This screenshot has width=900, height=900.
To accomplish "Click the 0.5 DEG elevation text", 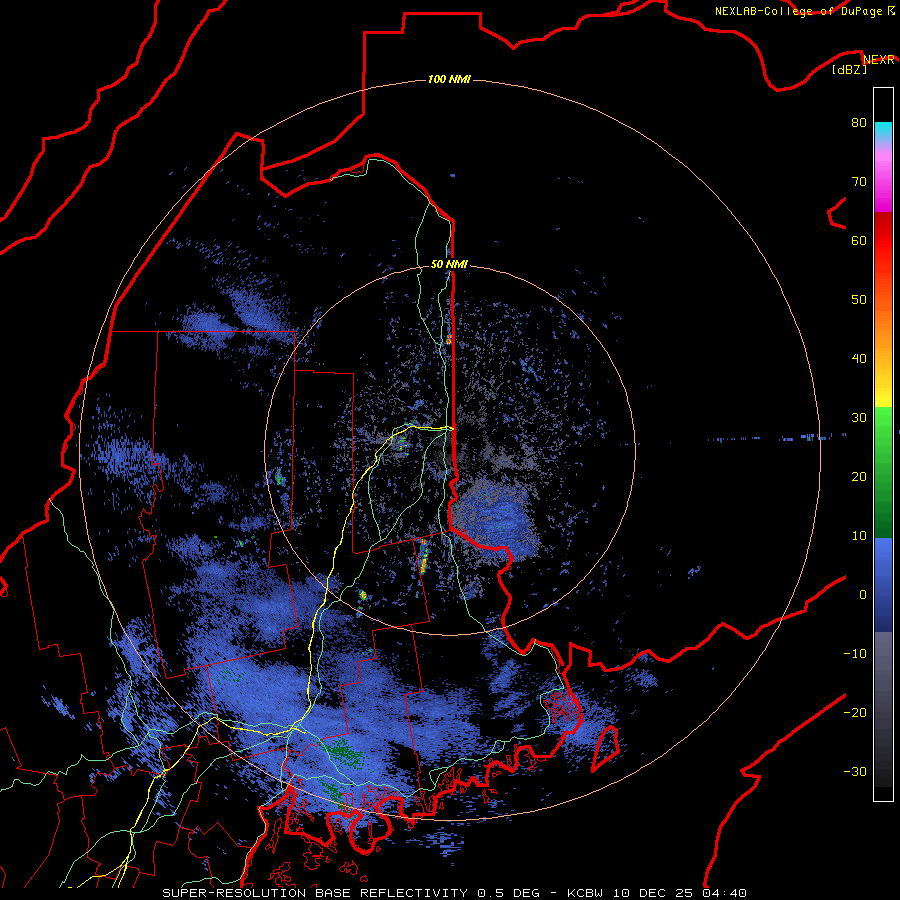I will 511,893.
